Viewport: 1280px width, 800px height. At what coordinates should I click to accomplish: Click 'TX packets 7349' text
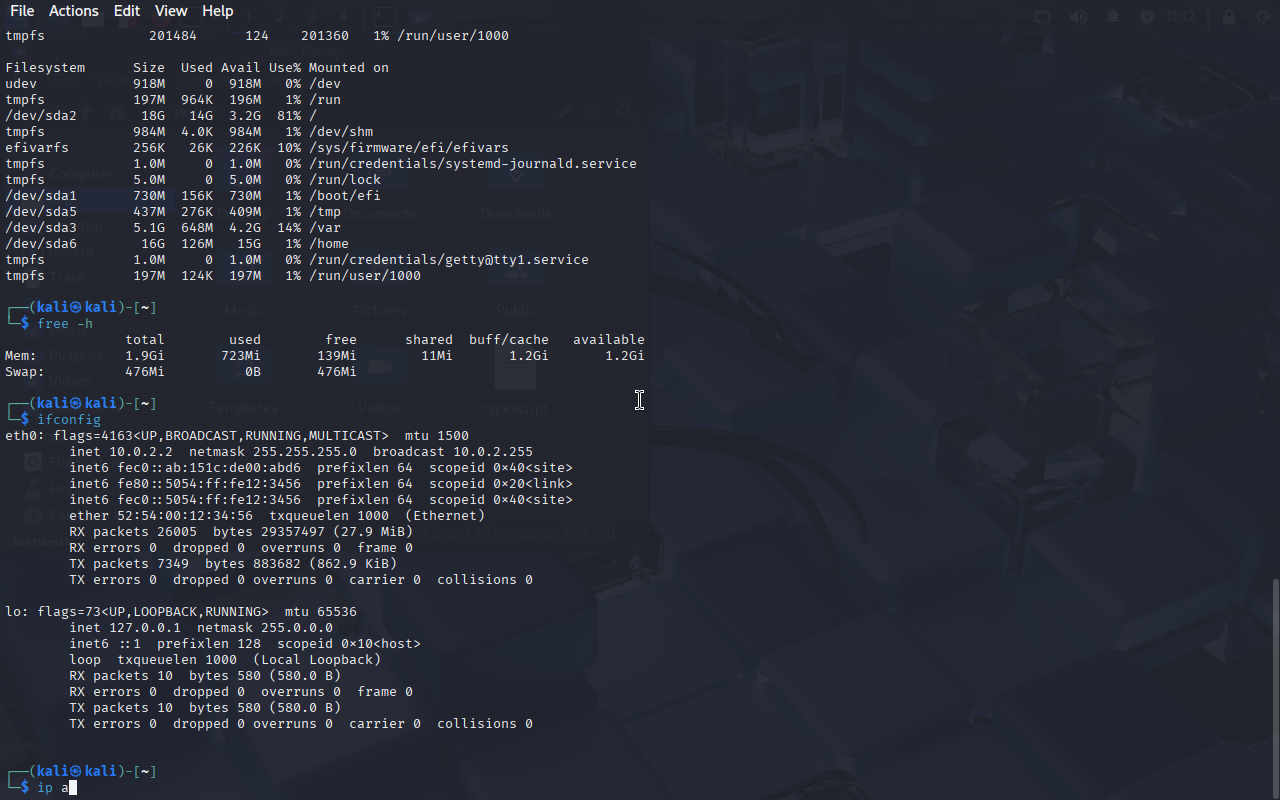(129, 564)
